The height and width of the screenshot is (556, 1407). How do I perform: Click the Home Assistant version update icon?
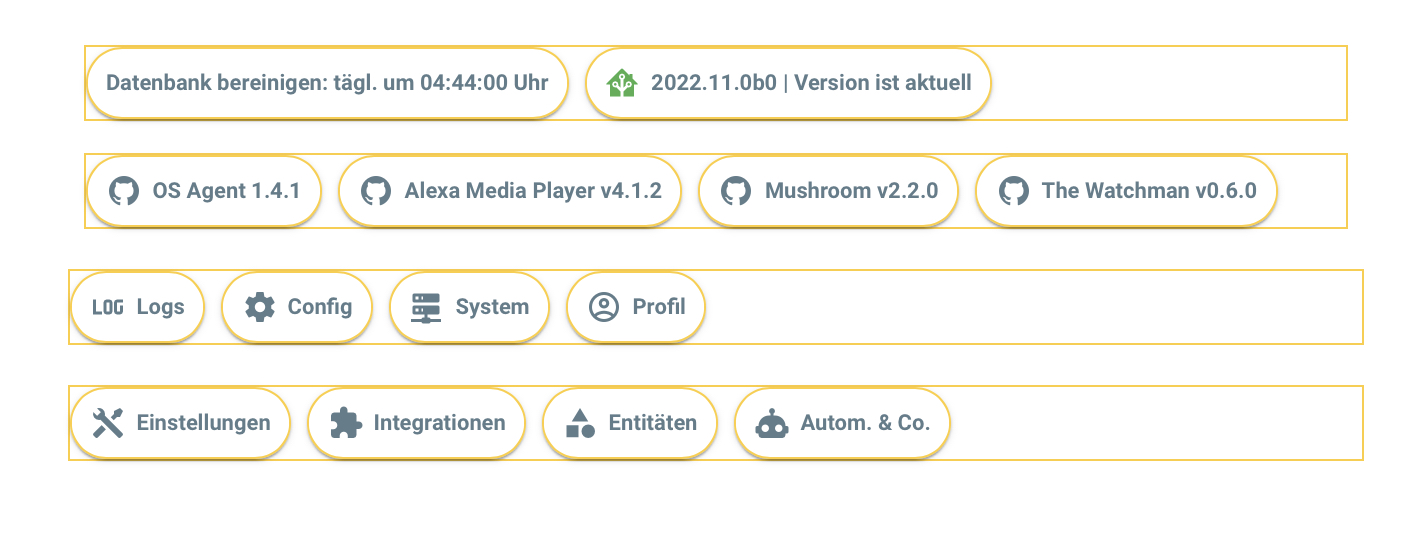[622, 83]
